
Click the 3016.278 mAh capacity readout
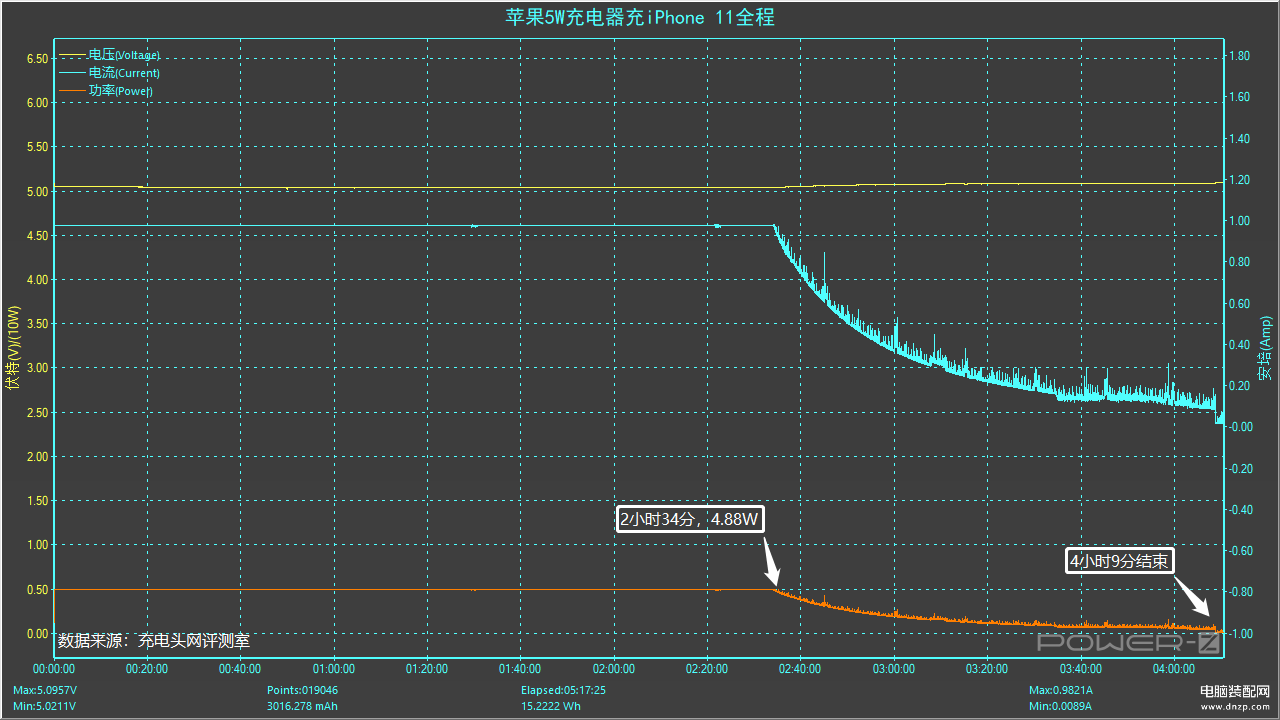point(302,707)
